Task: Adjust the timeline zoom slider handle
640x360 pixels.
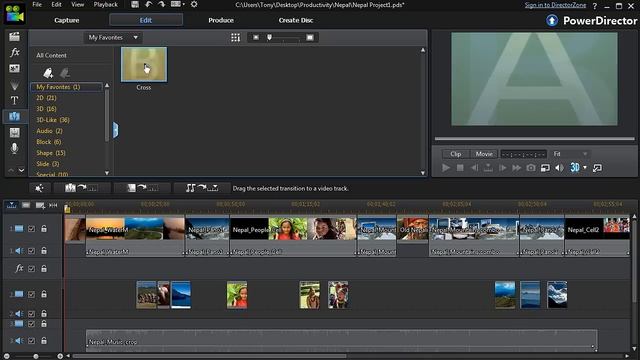Action: (36, 356)
